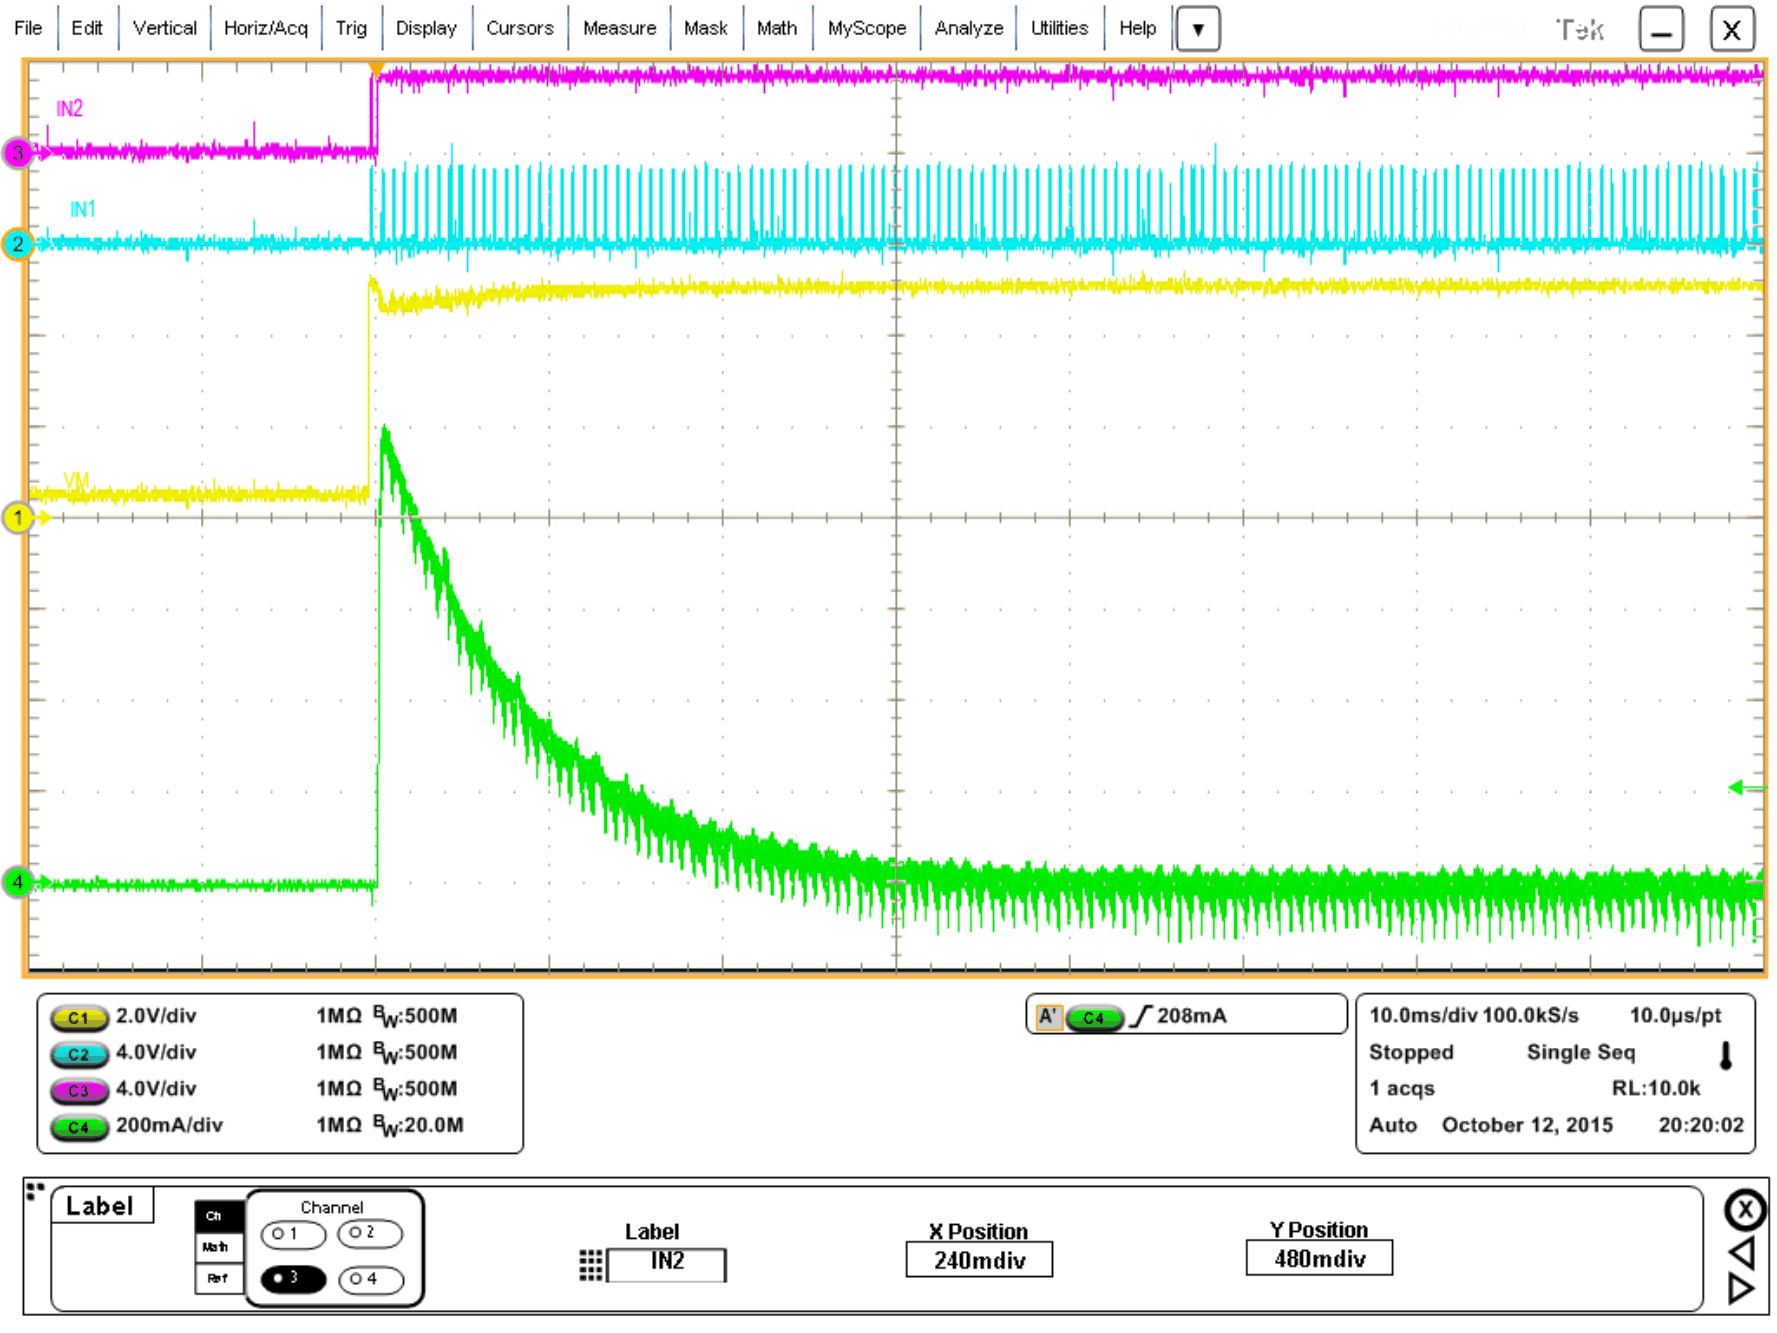The image size is (1777, 1333).
Task: Click the C3 channel badge in the vertical readout
Action: coord(79,1091)
